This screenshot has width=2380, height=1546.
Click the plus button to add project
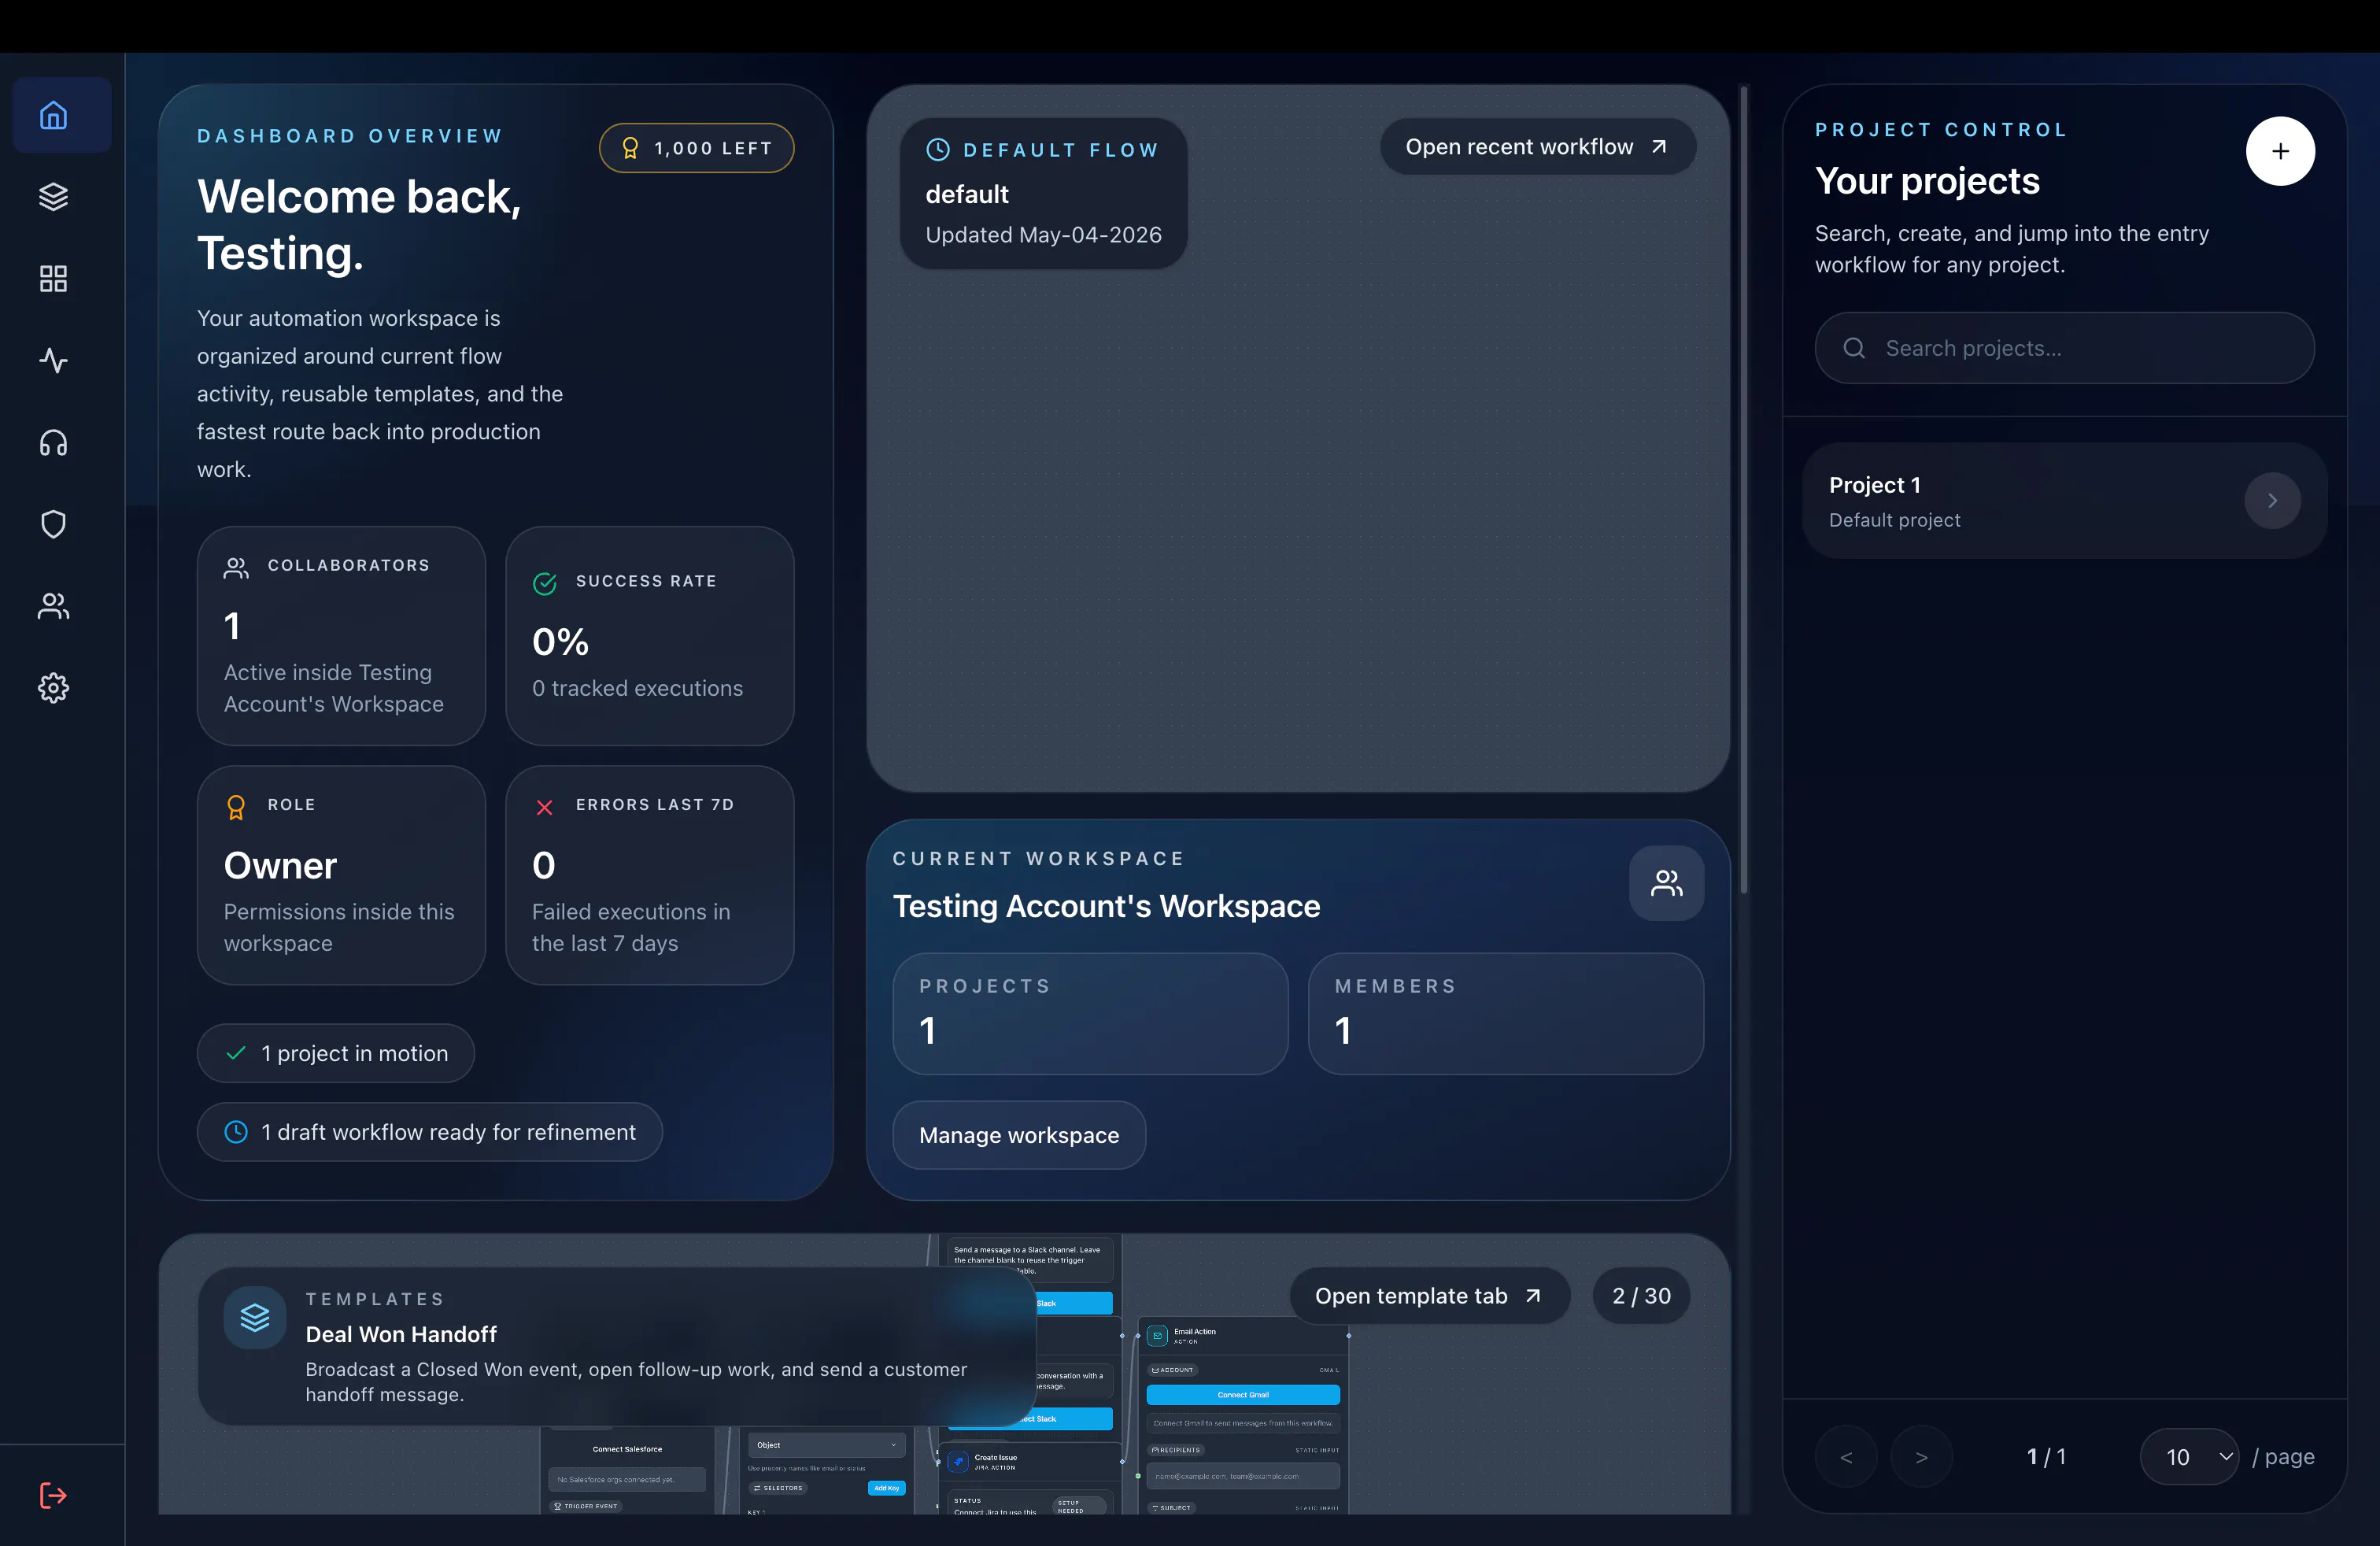pyautogui.click(x=2280, y=151)
